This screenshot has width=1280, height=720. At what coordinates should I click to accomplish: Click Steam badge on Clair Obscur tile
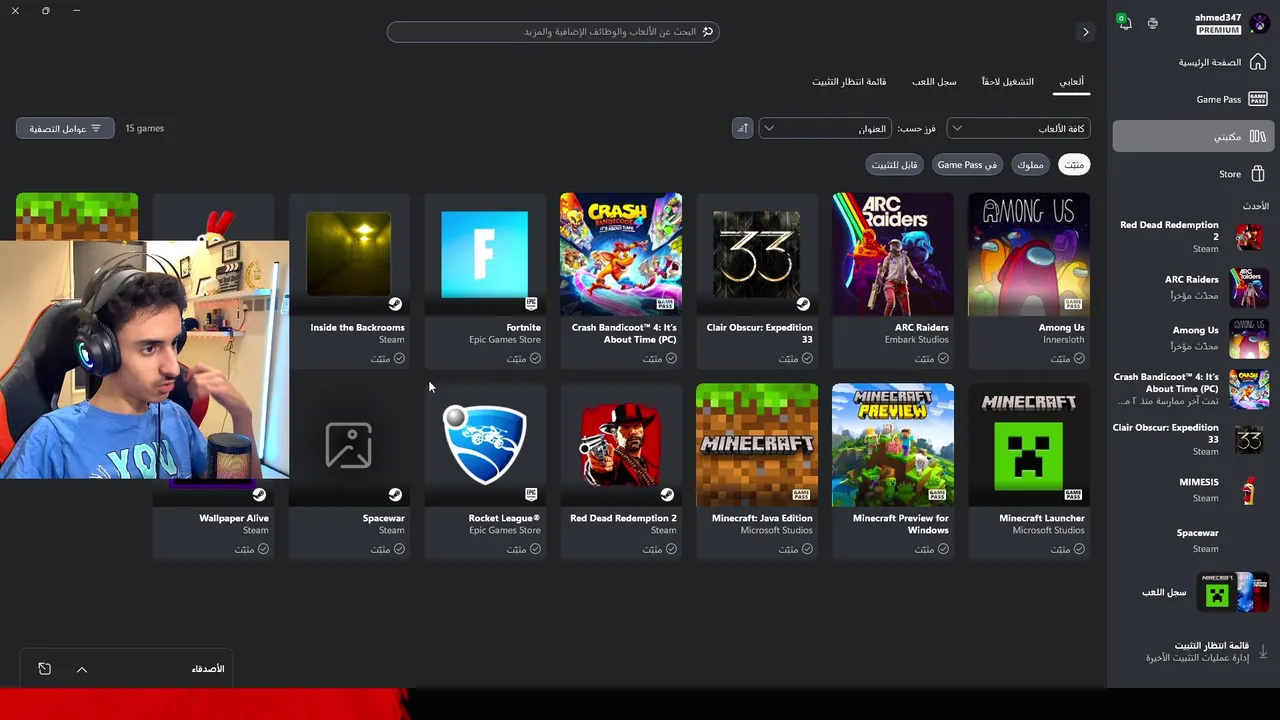(x=803, y=304)
